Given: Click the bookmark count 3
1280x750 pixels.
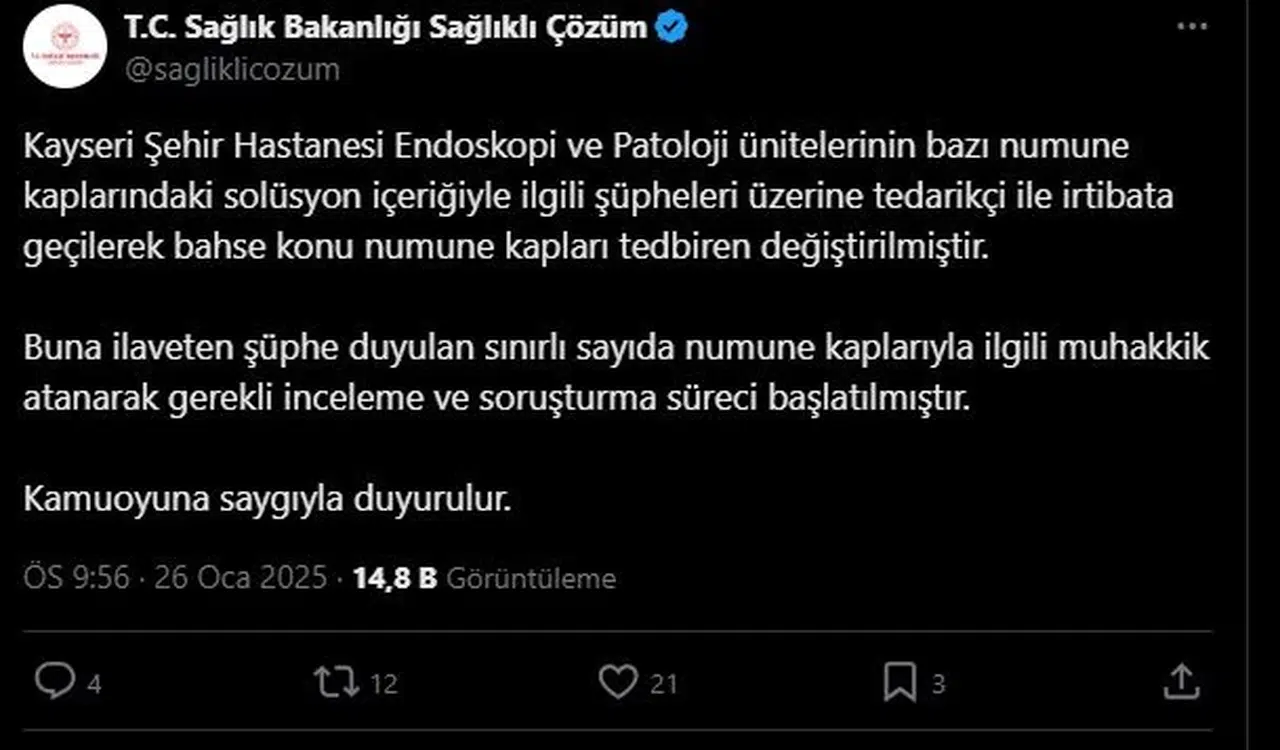Looking at the screenshot, I should (x=938, y=684).
